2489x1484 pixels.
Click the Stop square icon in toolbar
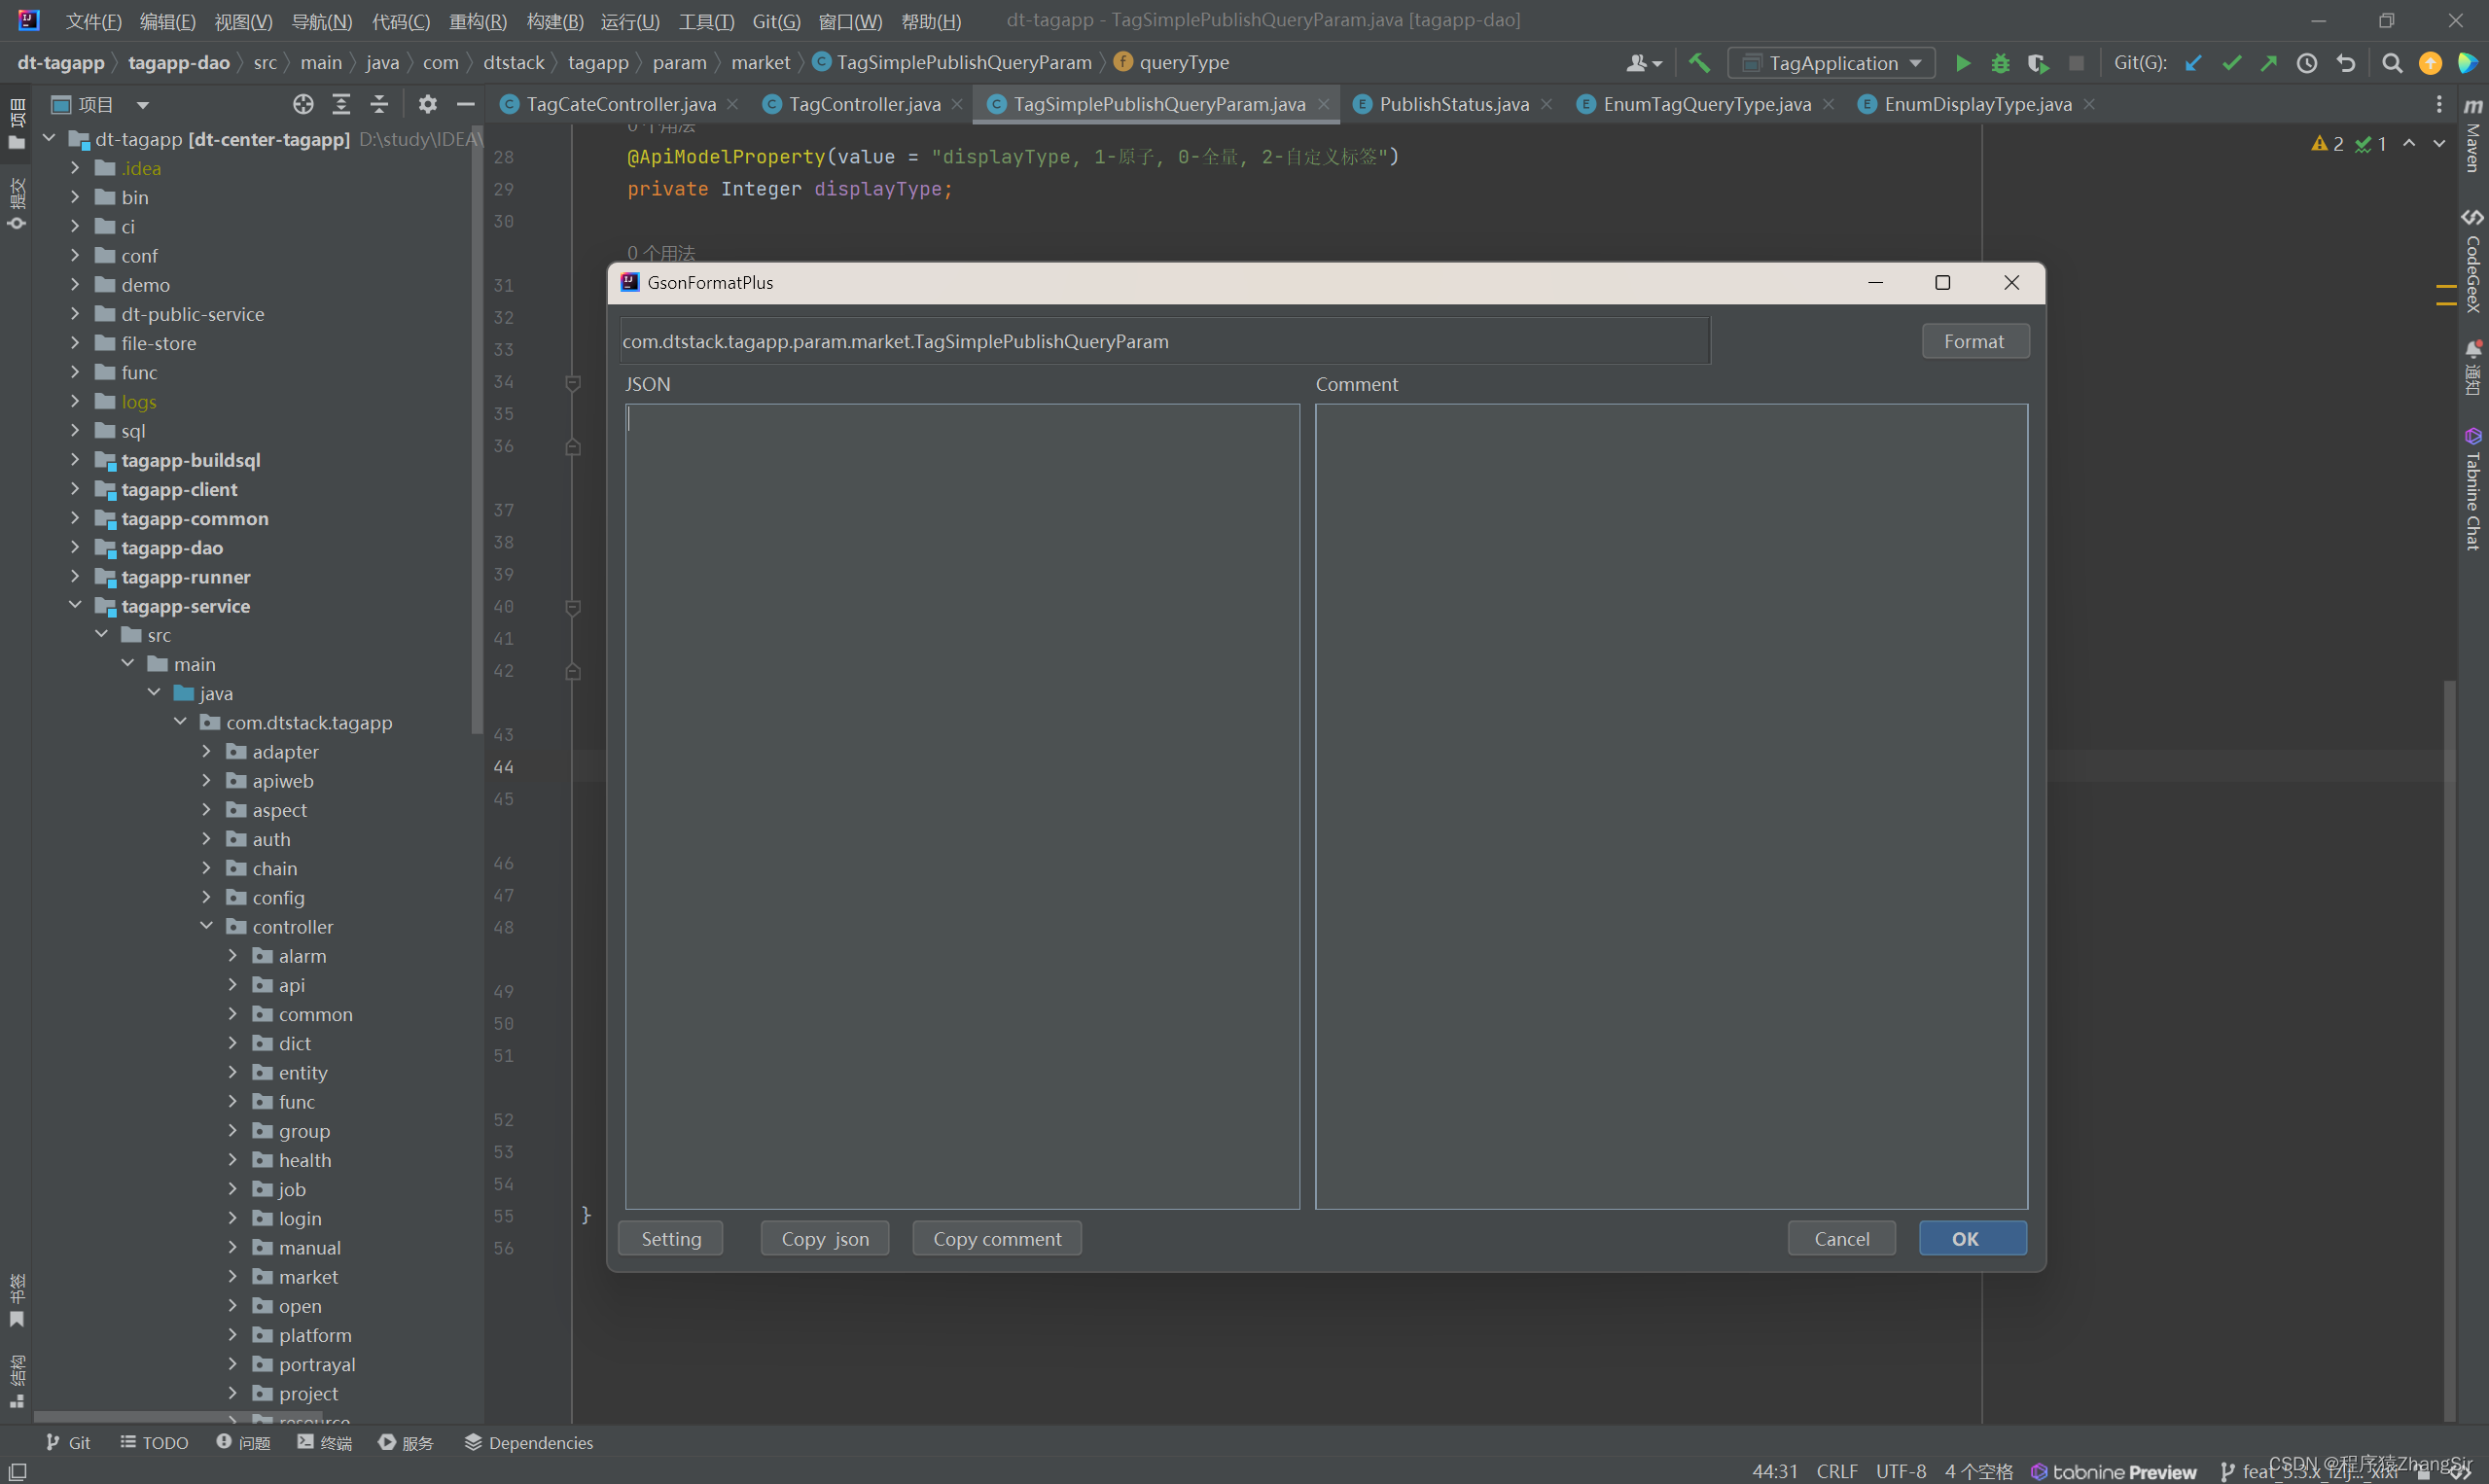pos(2077,63)
